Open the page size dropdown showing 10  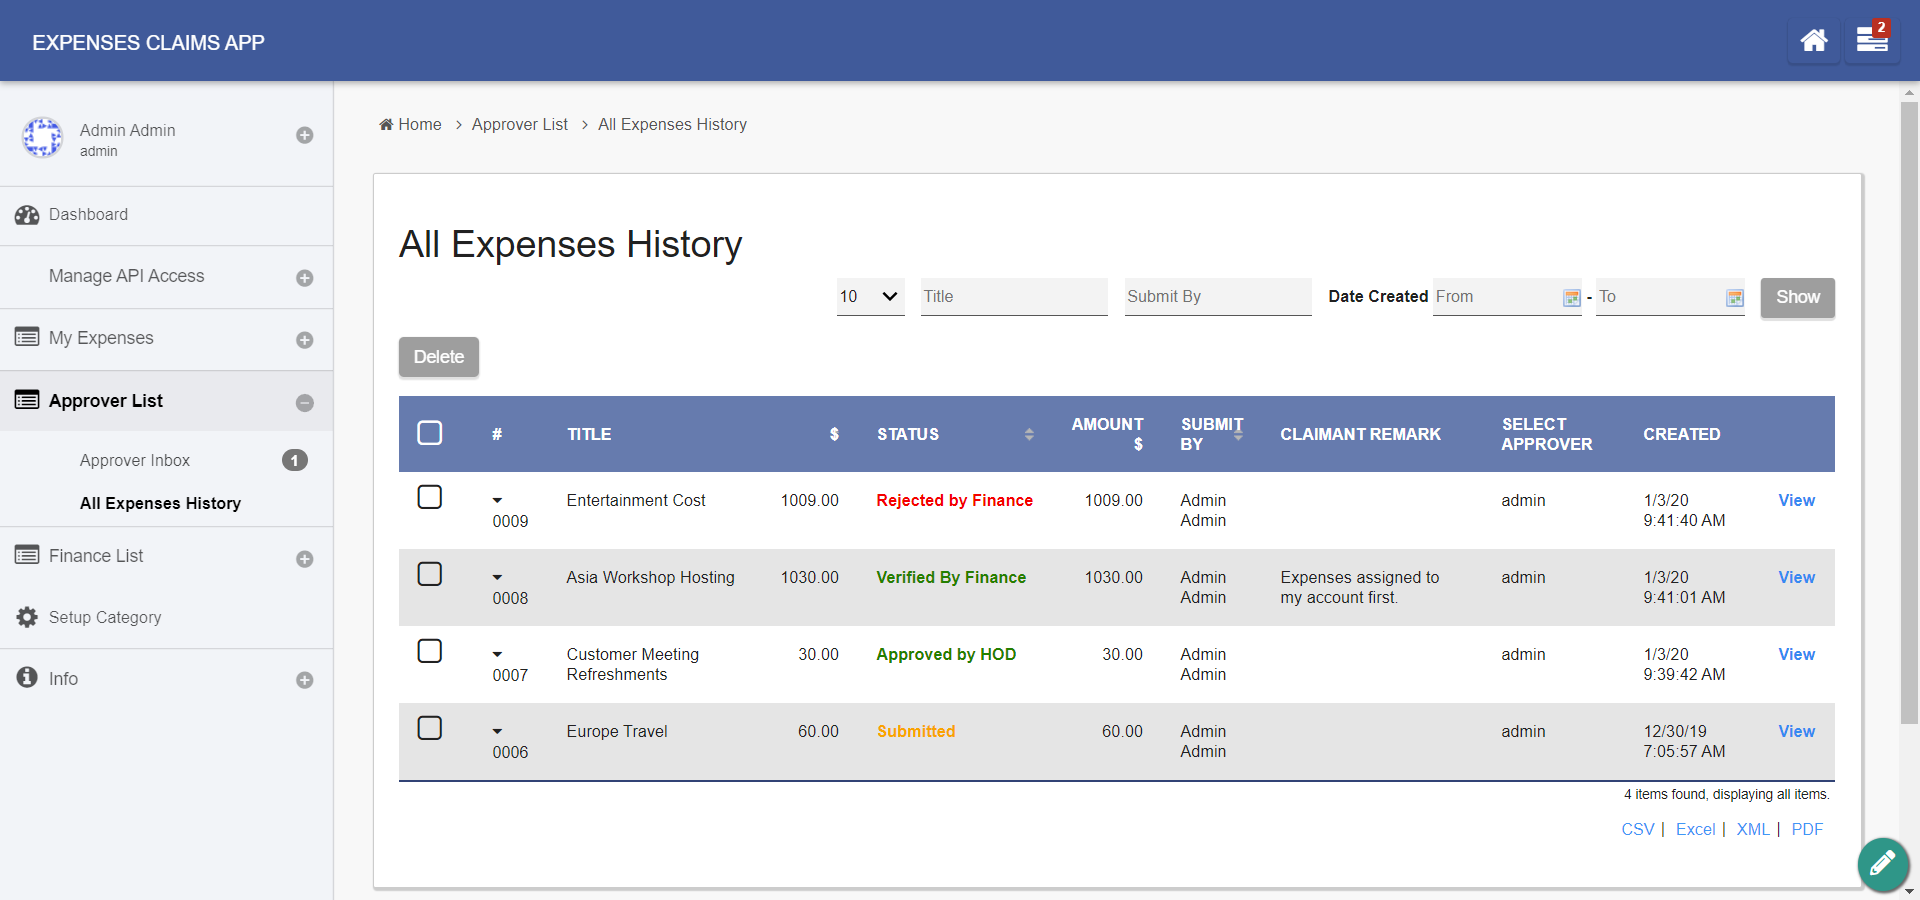pyautogui.click(x=870, y=297)
